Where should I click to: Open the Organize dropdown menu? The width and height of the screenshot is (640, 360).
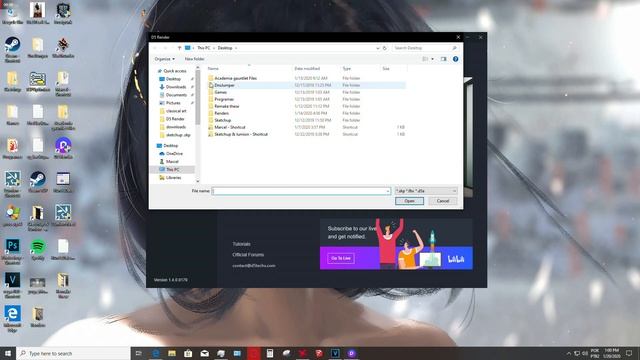[164, 59]
